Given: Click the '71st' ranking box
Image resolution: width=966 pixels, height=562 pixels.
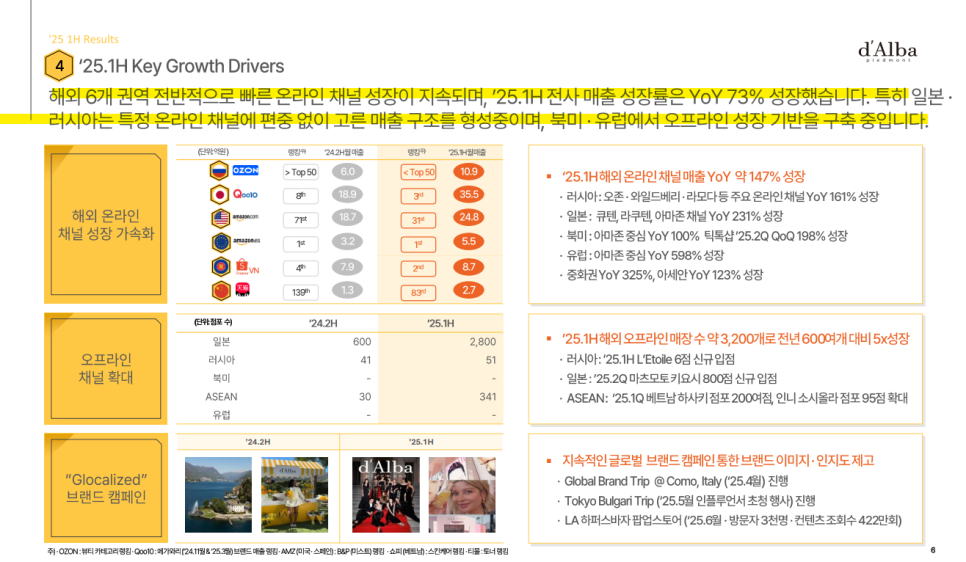Looking at the screenshot, I should 301,220.
